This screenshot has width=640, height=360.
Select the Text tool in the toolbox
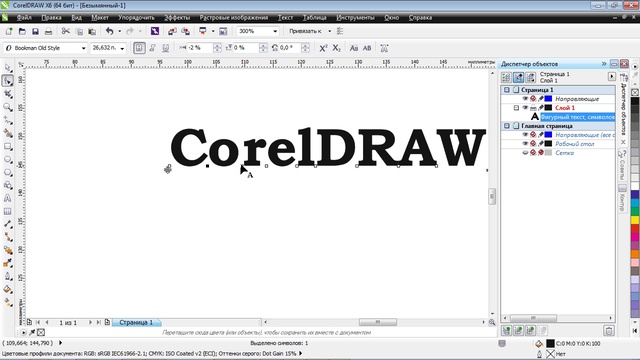(7, 198)
